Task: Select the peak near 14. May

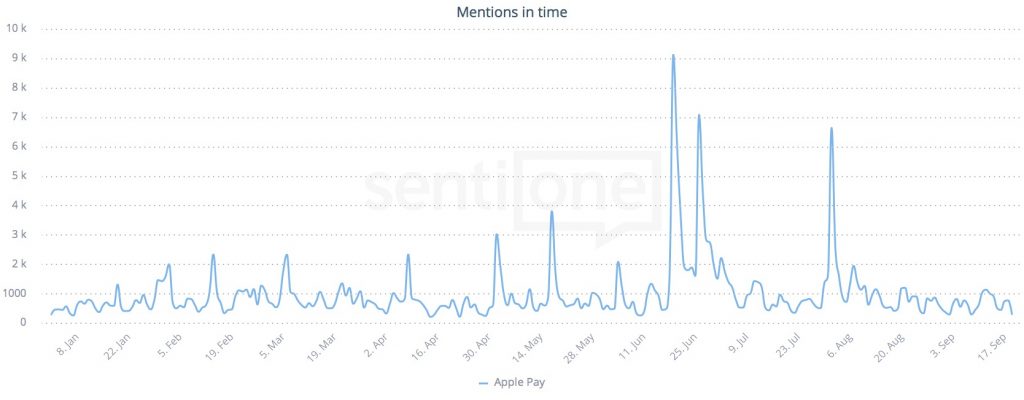Action: (x=551, y=212)
